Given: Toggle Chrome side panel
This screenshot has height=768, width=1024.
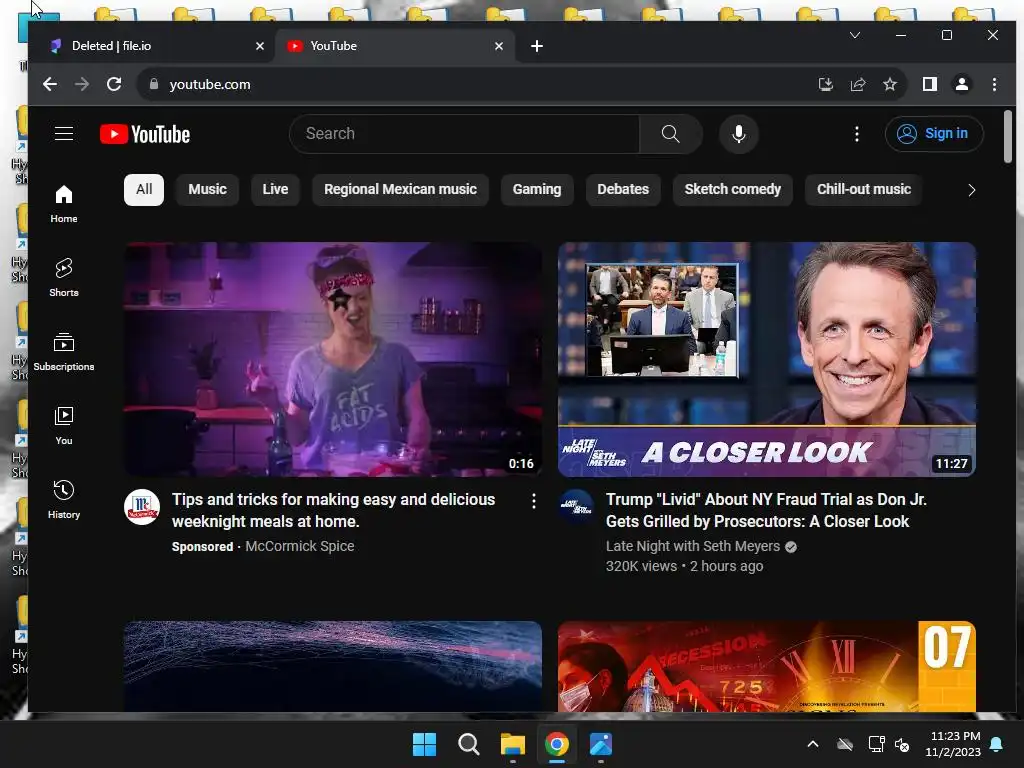Looking at the screenshot, I should click(929, 84).
